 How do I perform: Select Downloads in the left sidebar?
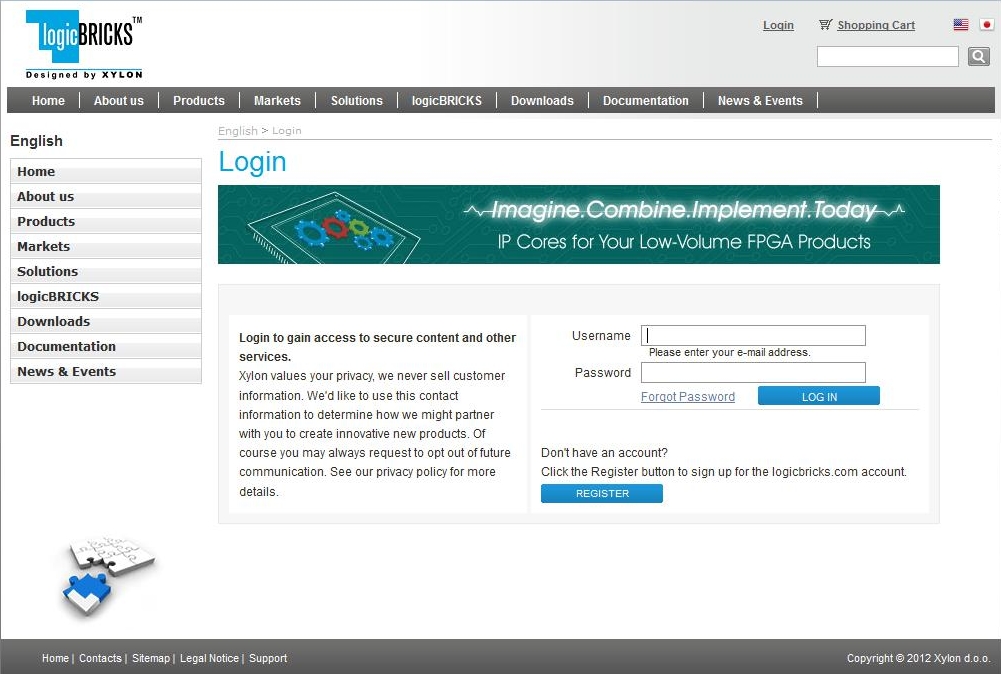(x=106, y=321)
